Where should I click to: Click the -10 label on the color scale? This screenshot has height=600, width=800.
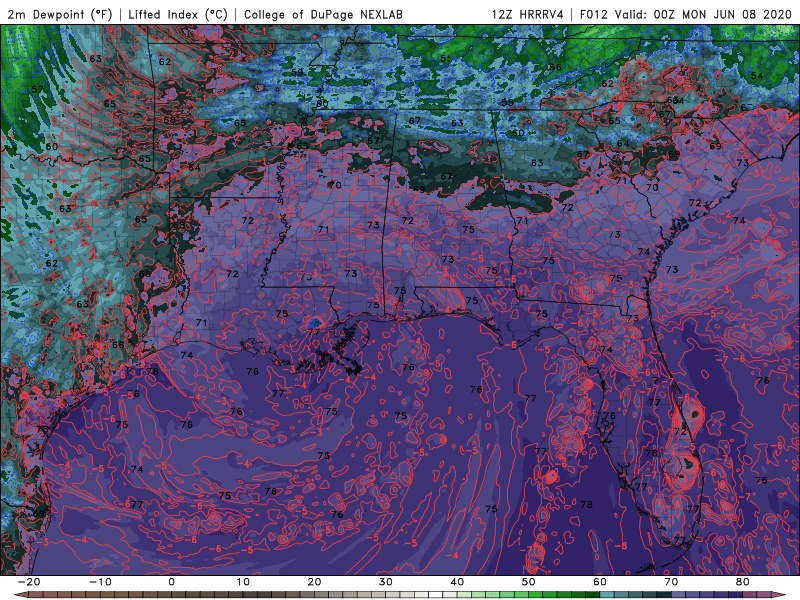point(100,582)
